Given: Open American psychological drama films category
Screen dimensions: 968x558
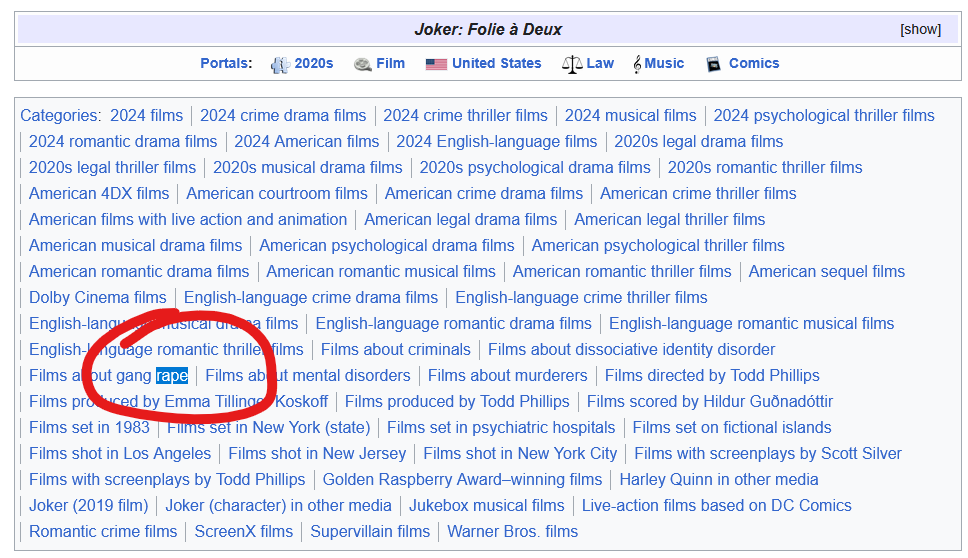Looking at the screenshot, I should coord(386,245).
